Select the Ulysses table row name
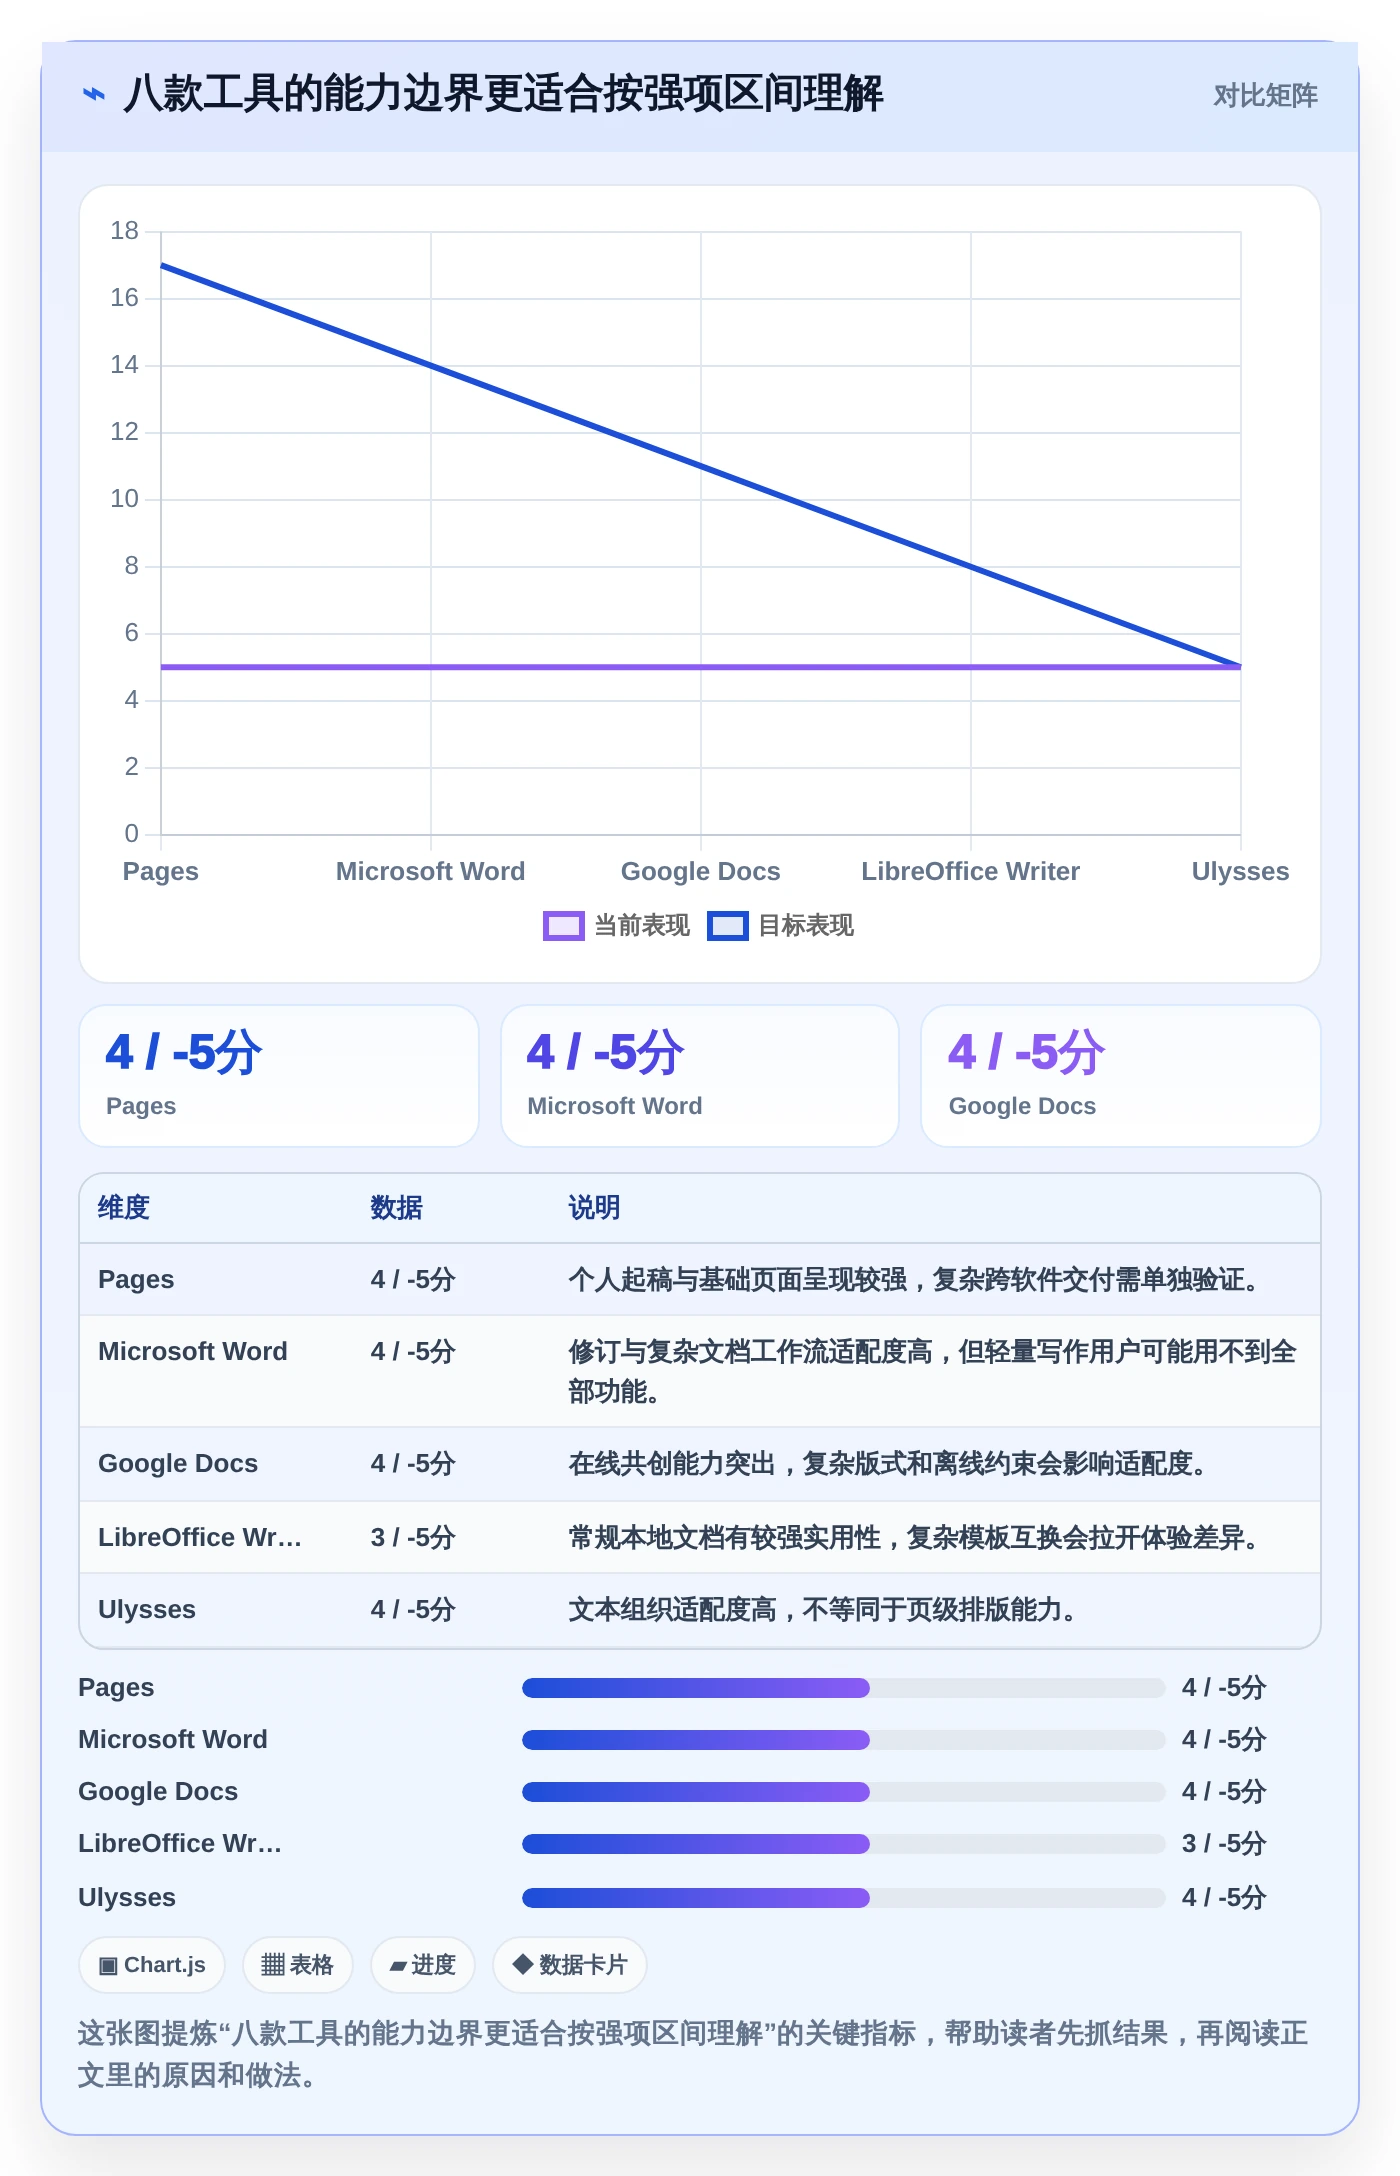This screenshot has width=1400, height=2176. pos(147,1610)
